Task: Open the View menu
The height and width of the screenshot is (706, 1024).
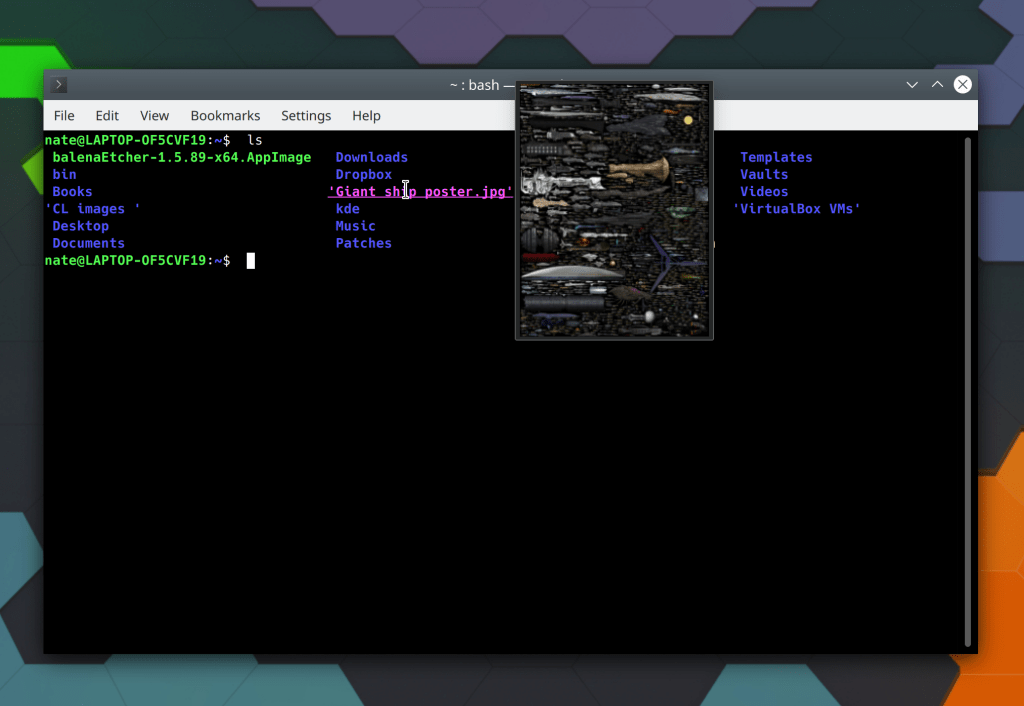Action: (154, 116)
